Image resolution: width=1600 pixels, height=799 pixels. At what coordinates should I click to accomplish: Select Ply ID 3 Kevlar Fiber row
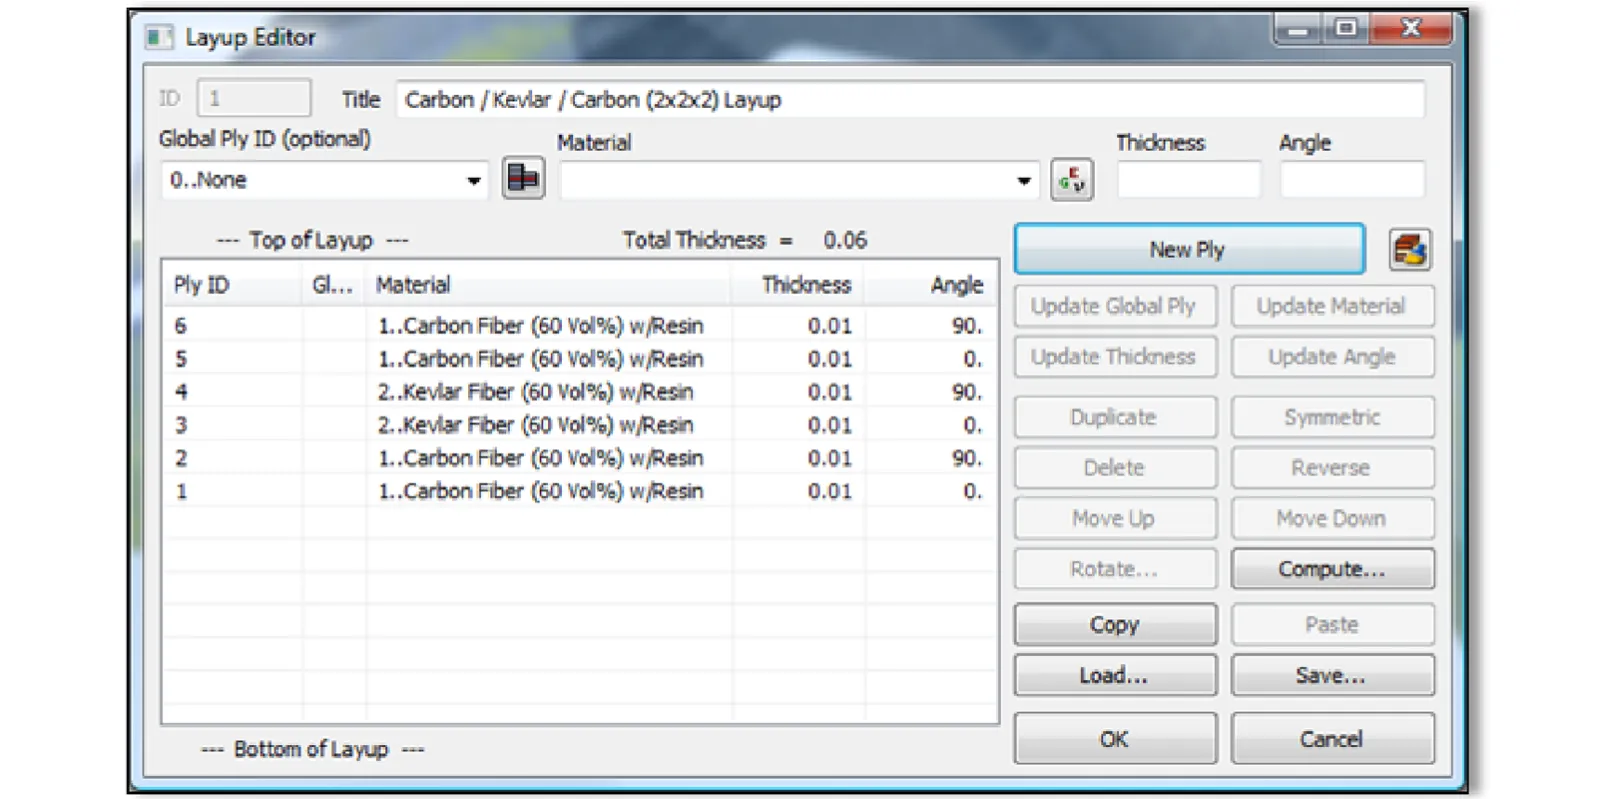579,425
